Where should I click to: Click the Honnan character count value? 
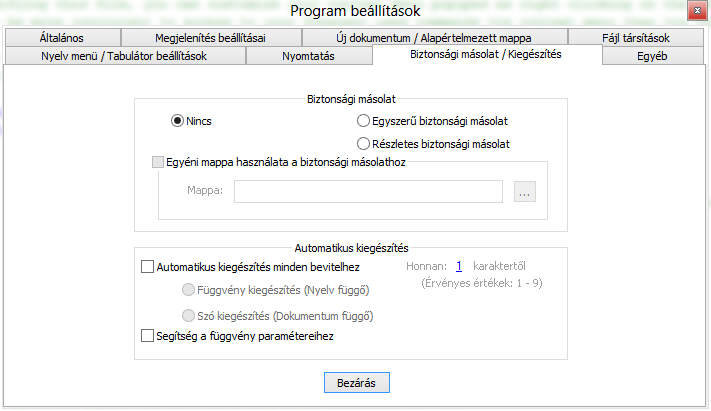pos(459,267)
